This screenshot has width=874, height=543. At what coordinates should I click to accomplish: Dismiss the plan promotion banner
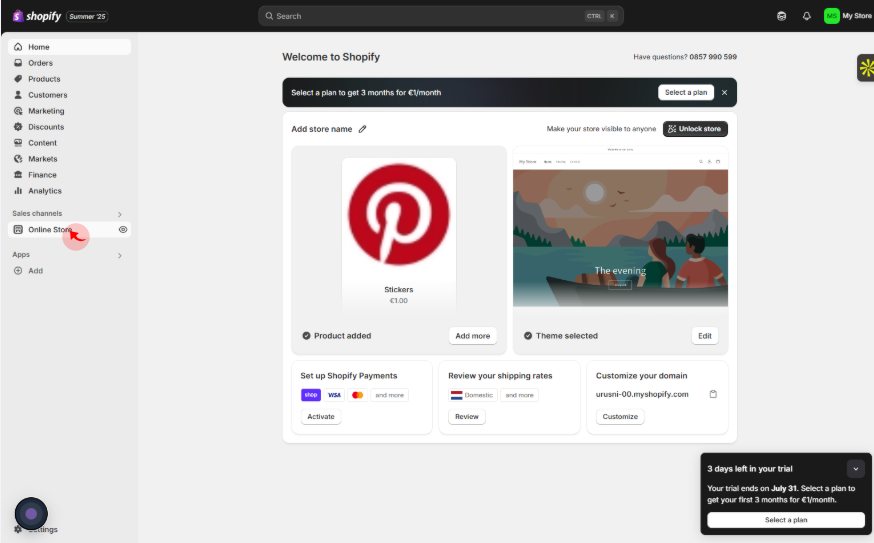pyautogui.click(x=725, y=93)
